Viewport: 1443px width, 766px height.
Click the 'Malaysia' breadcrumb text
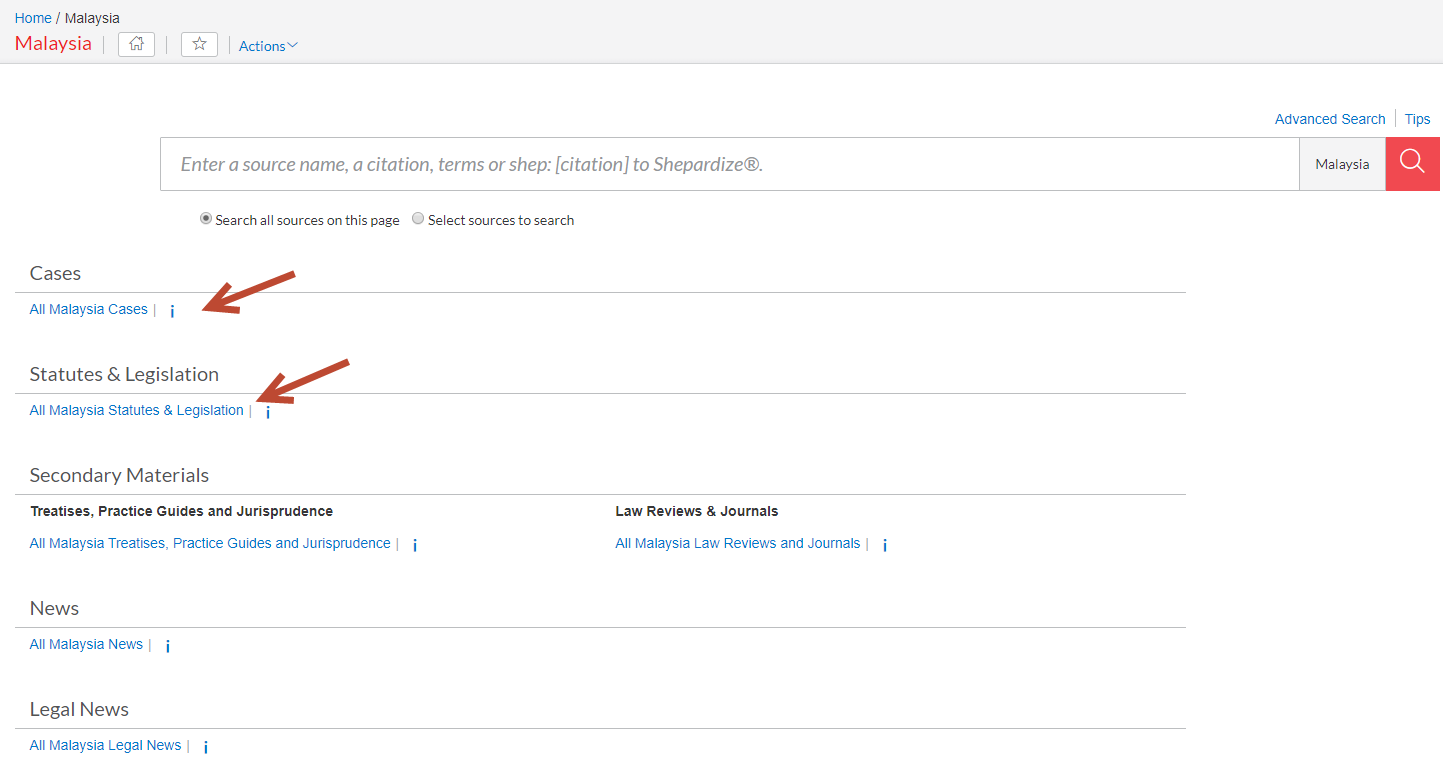point(92,18)
